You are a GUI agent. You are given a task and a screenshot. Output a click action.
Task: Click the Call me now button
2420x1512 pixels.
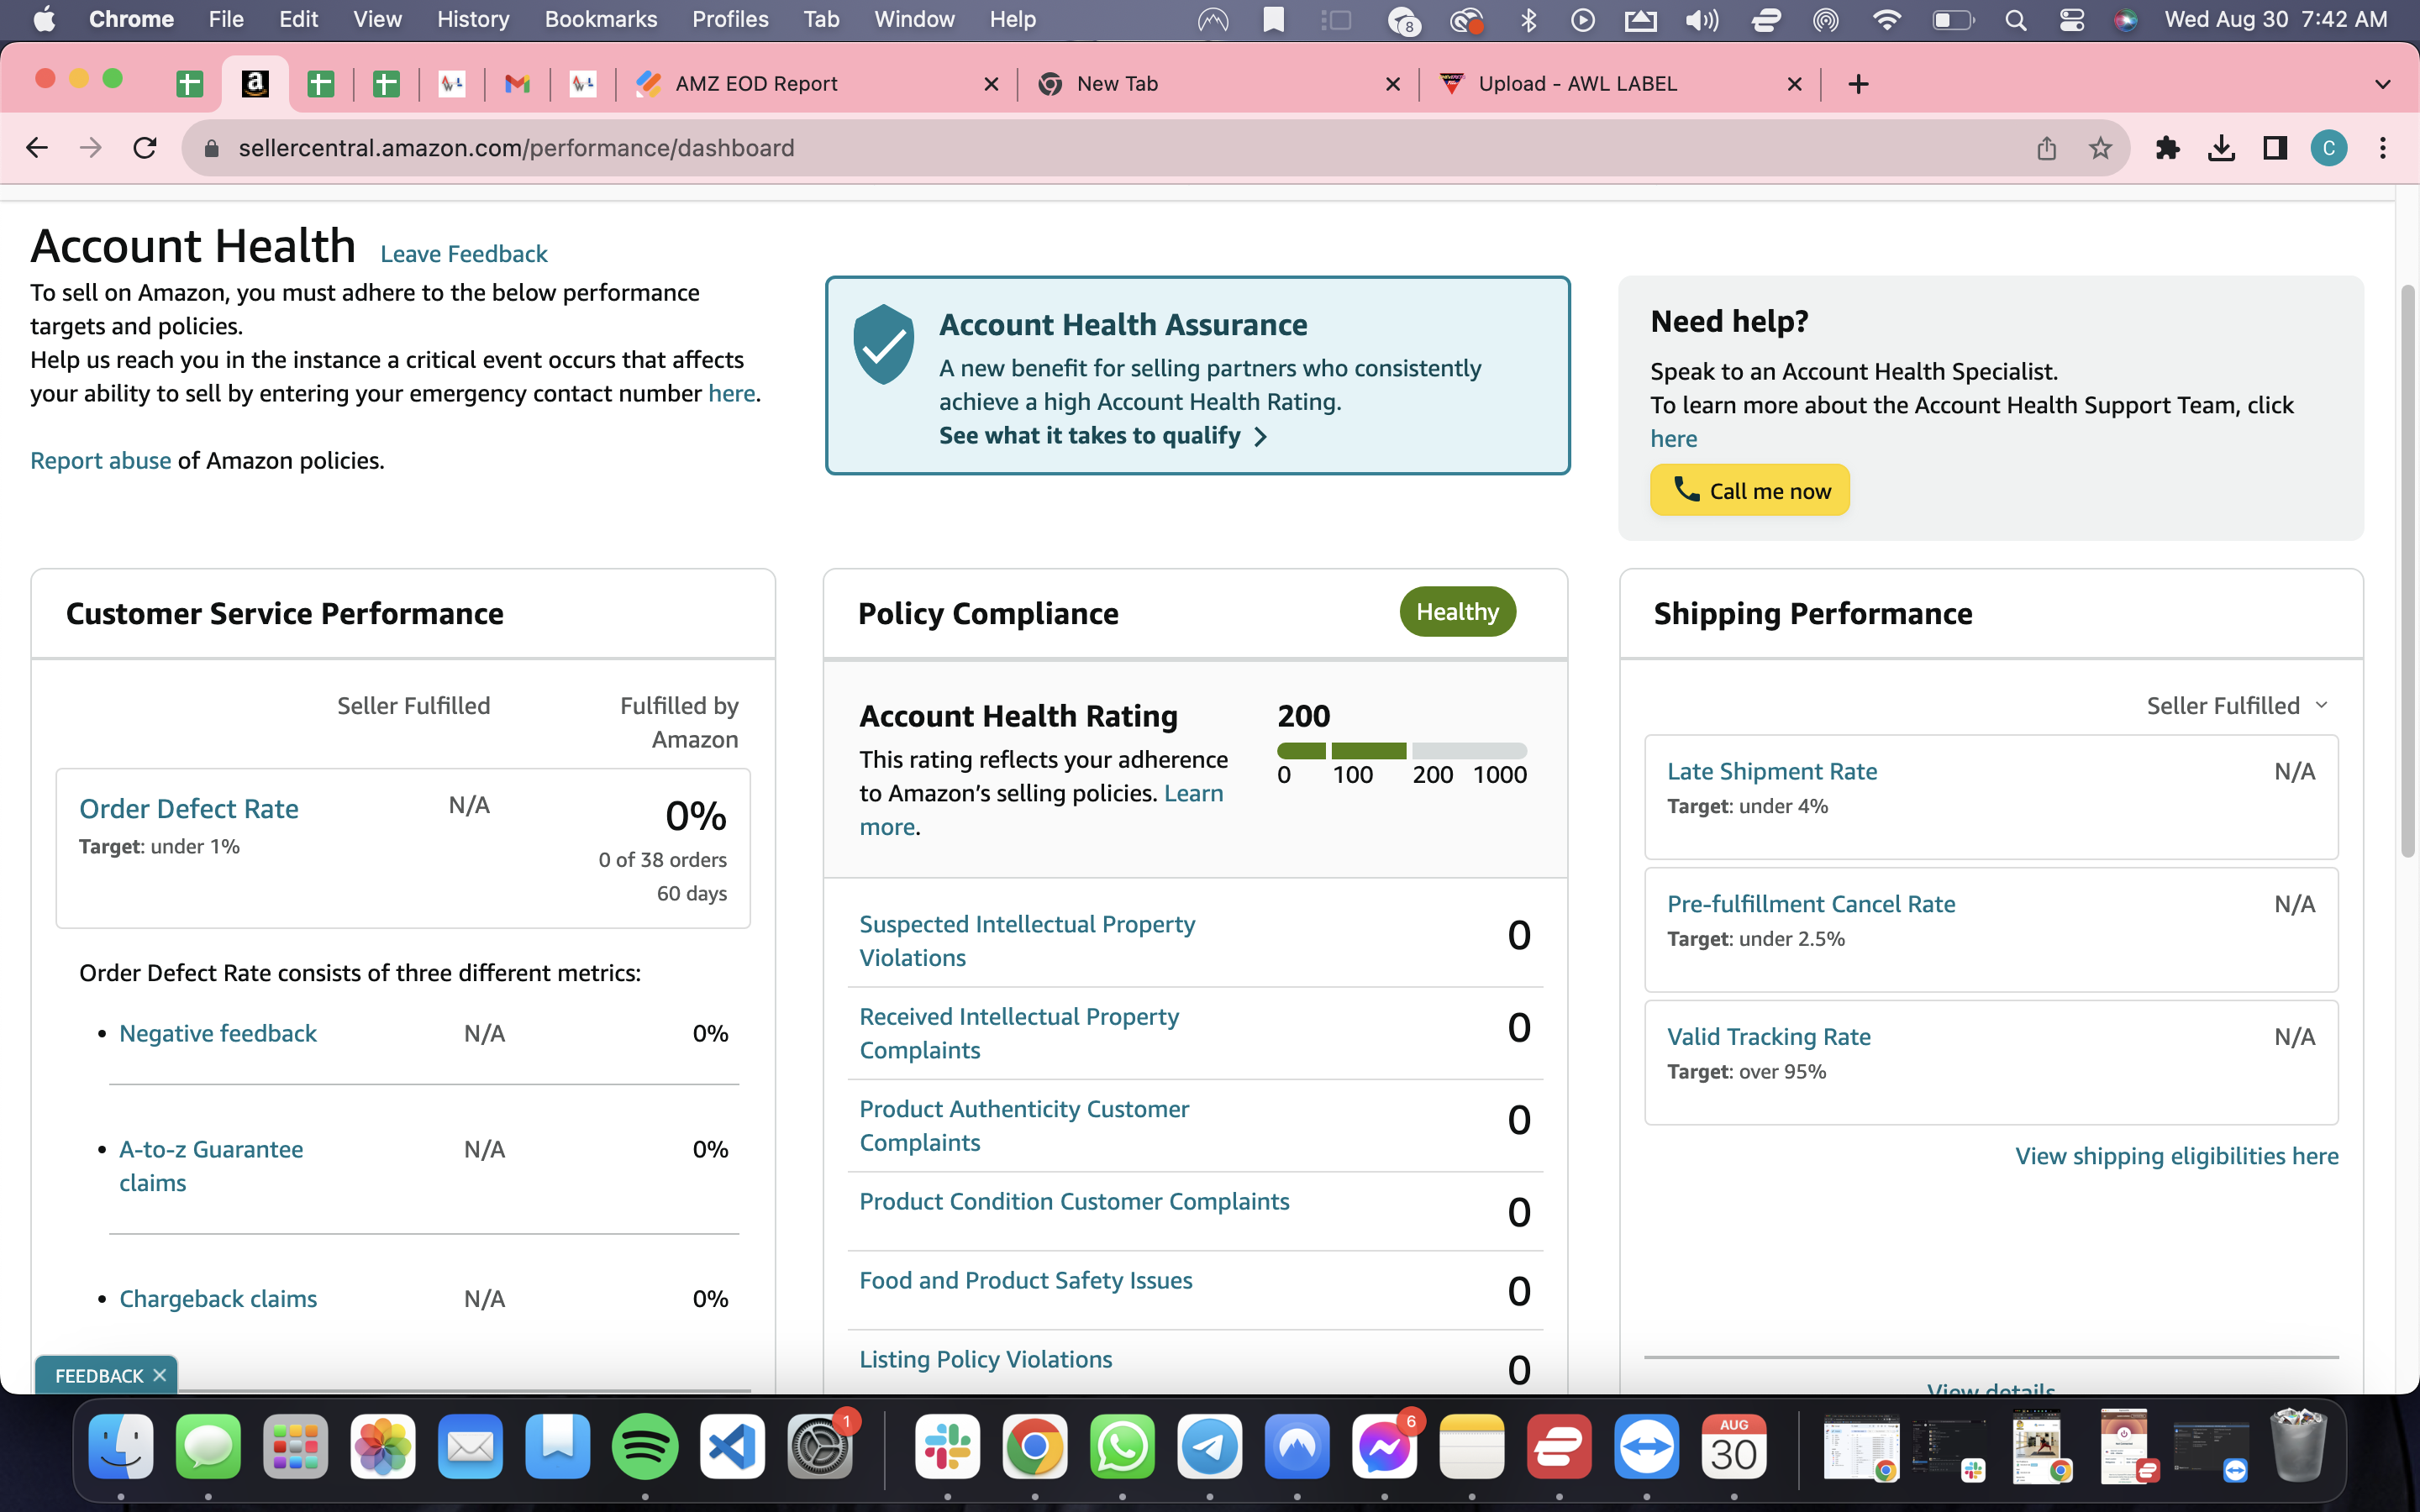coord(1750,490)
